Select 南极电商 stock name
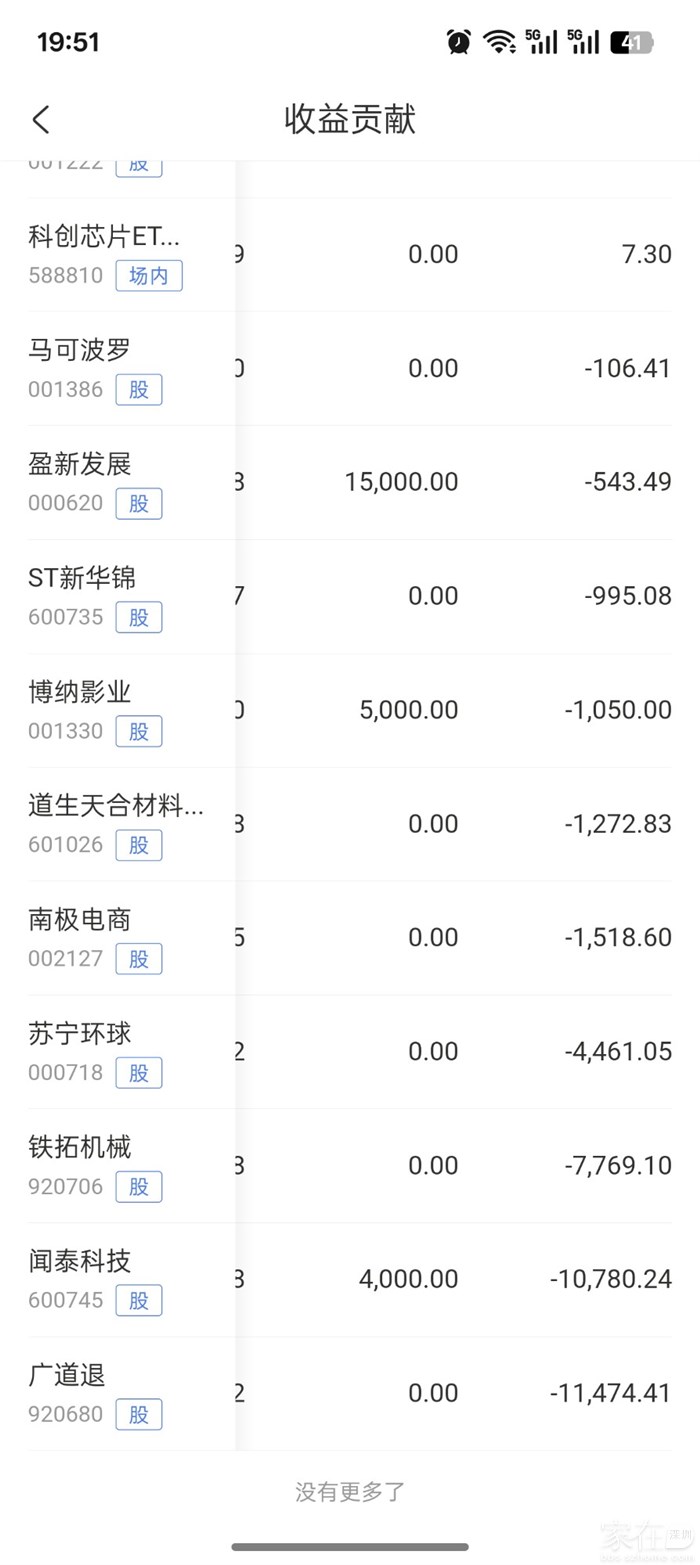Viewport: 700px width, 1565px height. [x=80, y=920]
